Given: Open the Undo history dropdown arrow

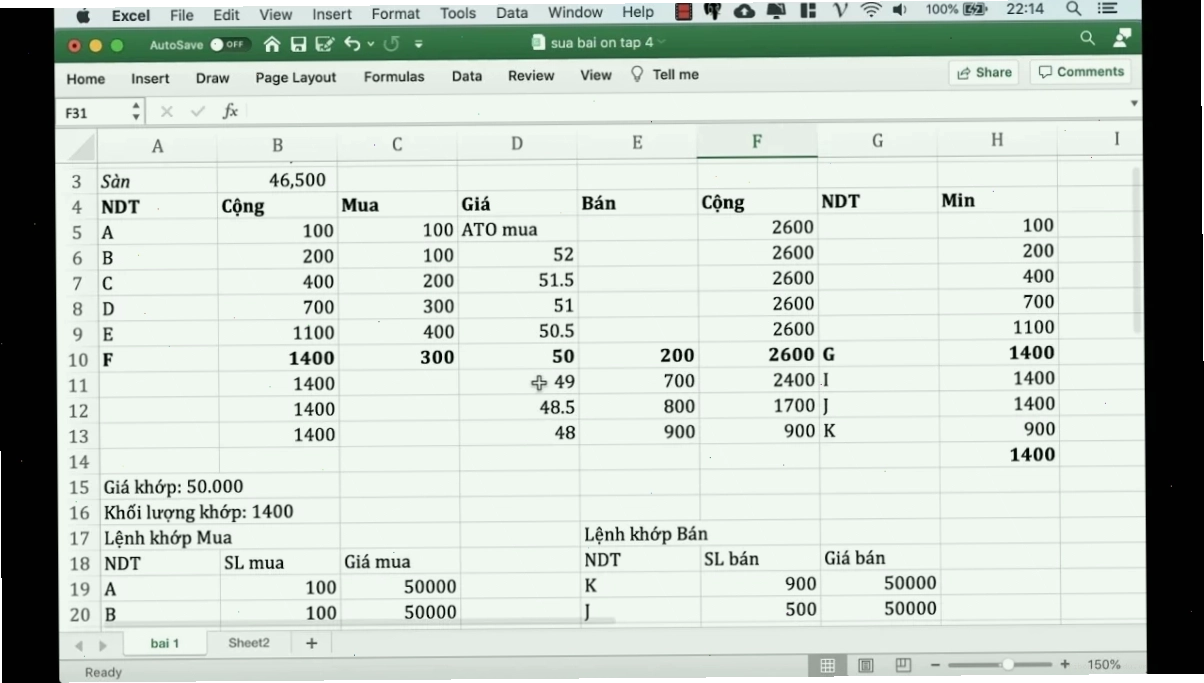Looking at the screenshot, I should click(369, 45).
